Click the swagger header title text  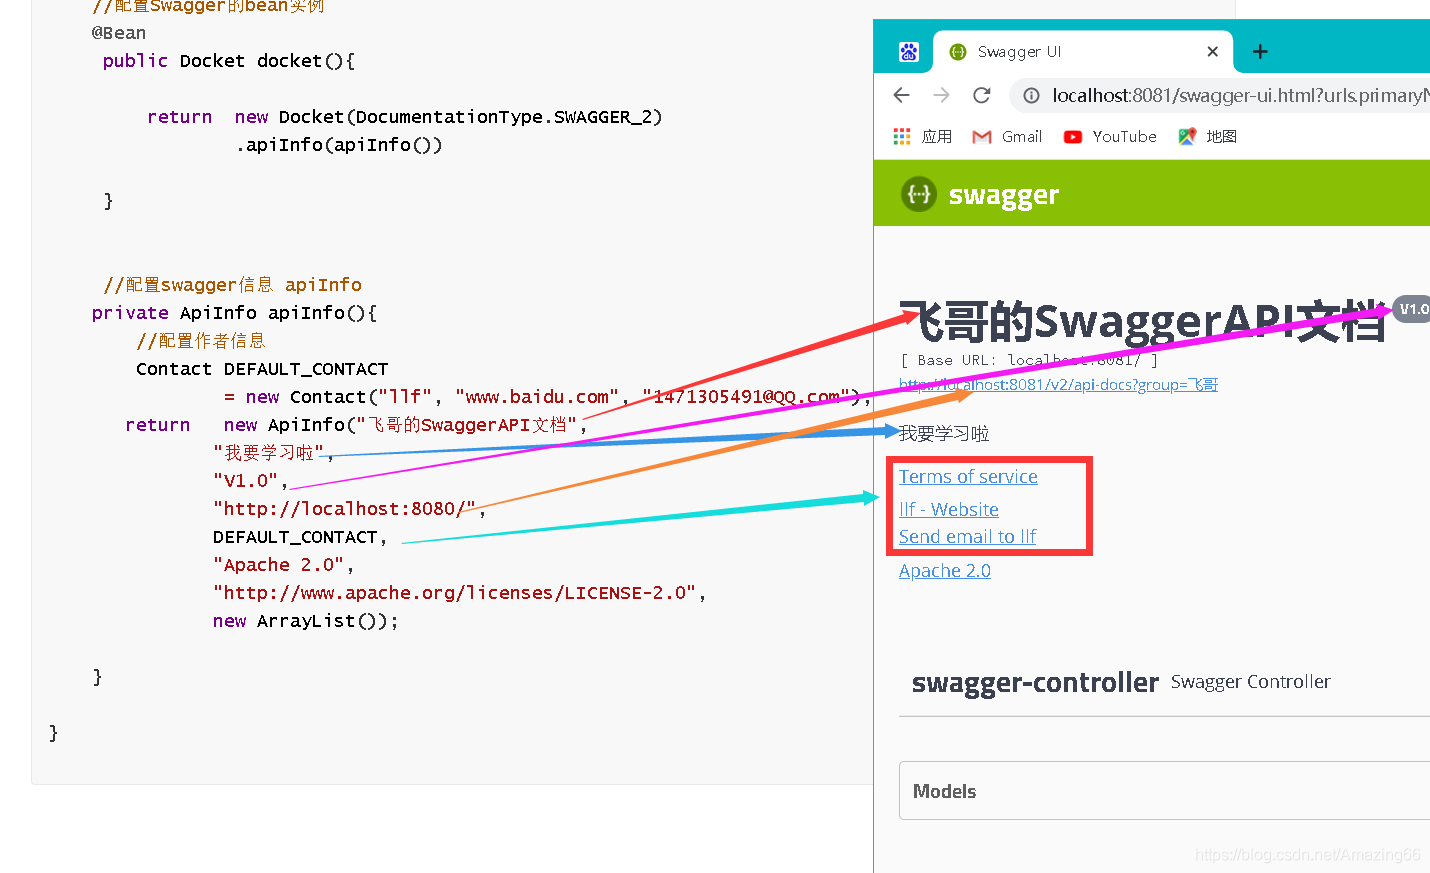click(x=1003, y=195)
